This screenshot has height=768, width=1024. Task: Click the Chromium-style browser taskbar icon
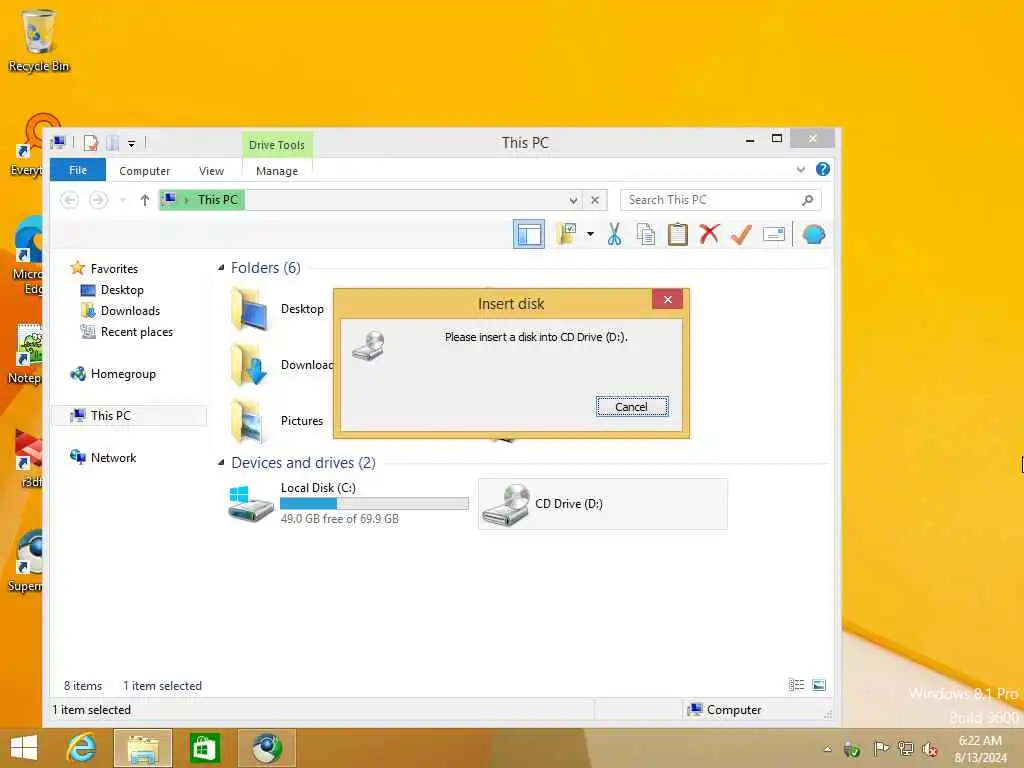(266, 748)
